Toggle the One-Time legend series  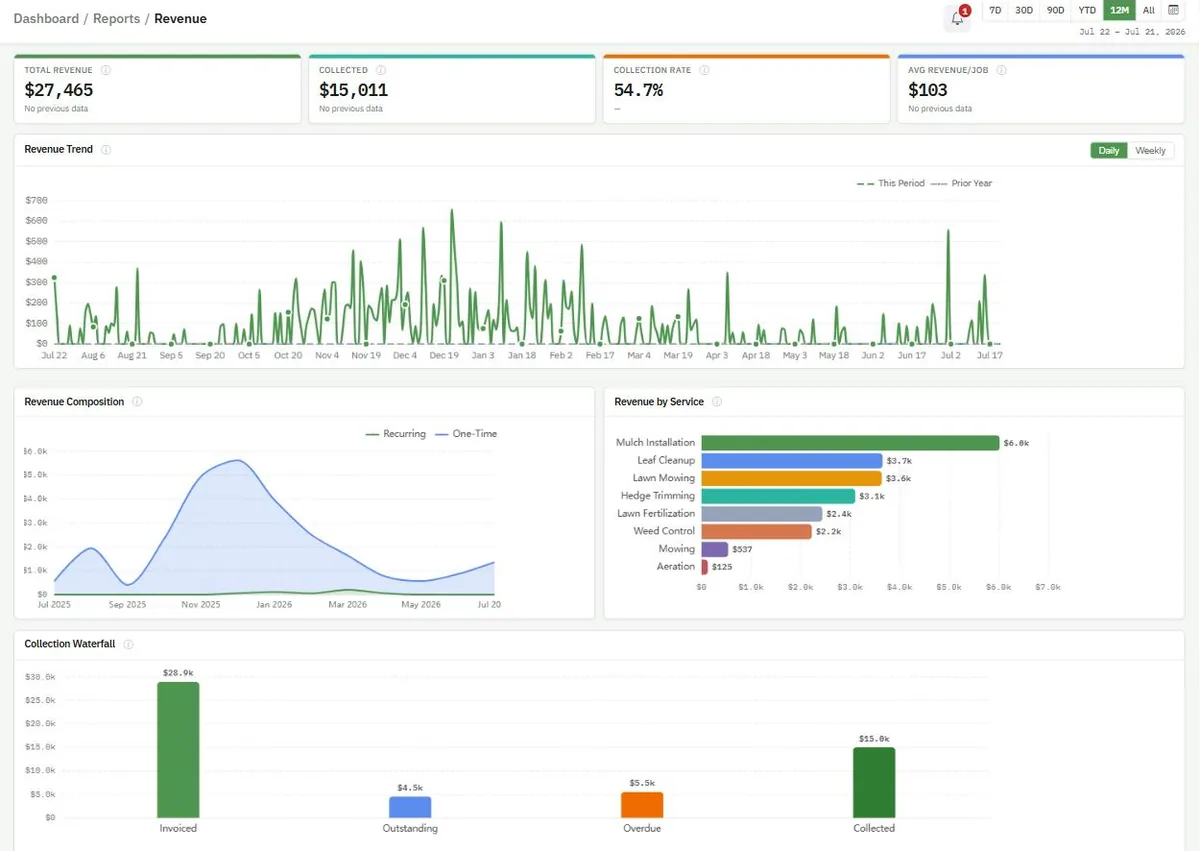click(466, 434)
